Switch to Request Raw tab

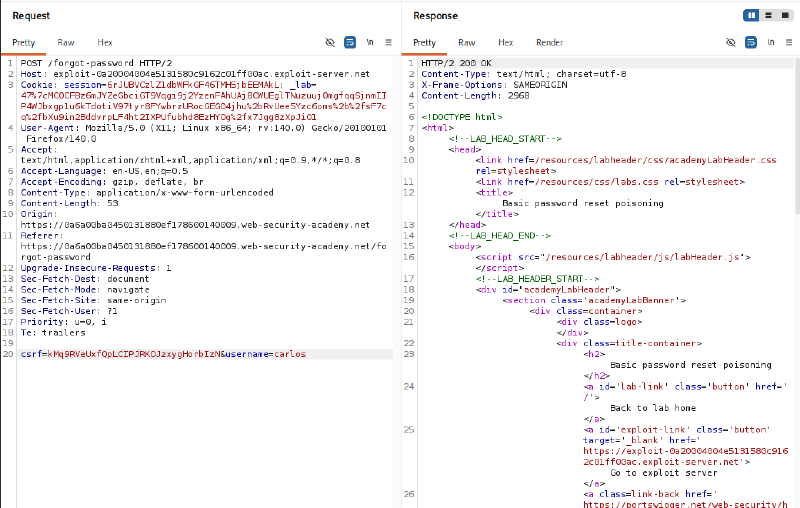coord(66,42)
